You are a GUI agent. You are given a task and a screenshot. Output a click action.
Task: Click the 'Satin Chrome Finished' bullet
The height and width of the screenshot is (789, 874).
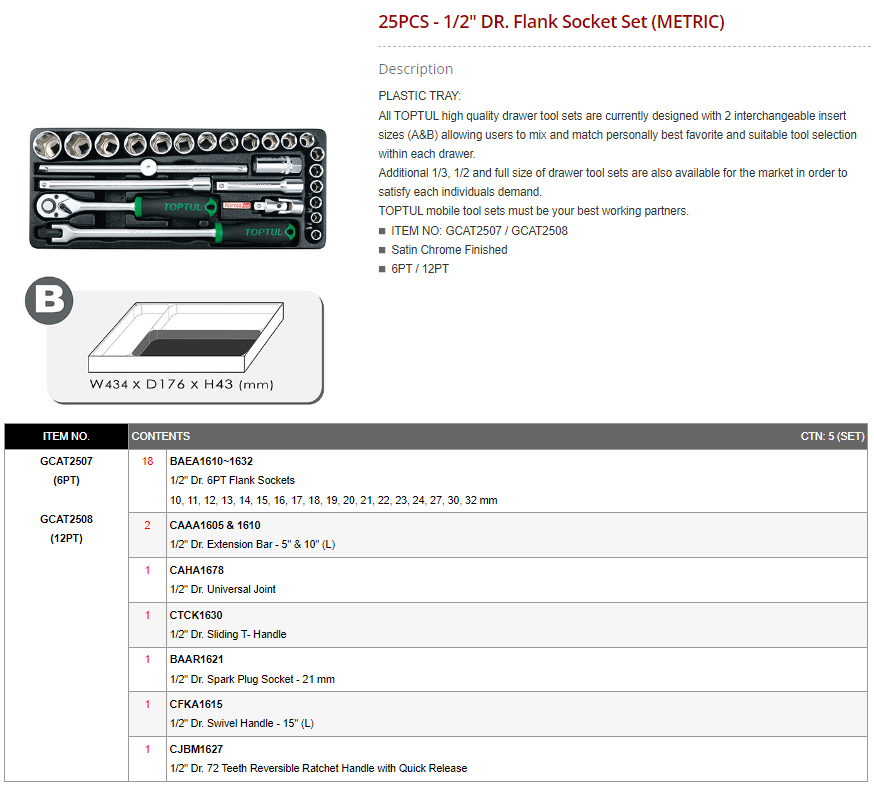tap(449, 250)
